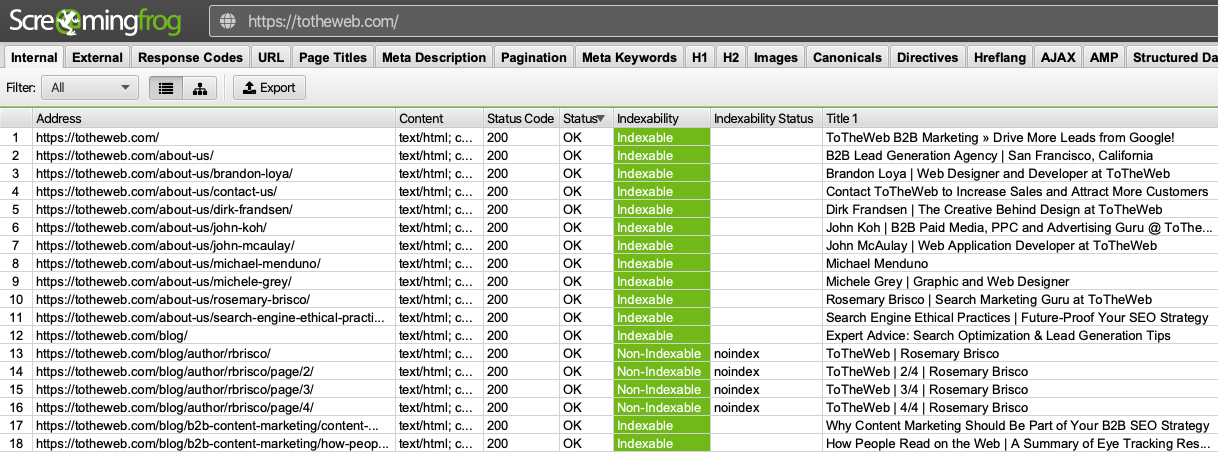Select the totheweb.com/blog/ address row
The height and width of the screenshot is (452, 1218).
tap(214, 335)
